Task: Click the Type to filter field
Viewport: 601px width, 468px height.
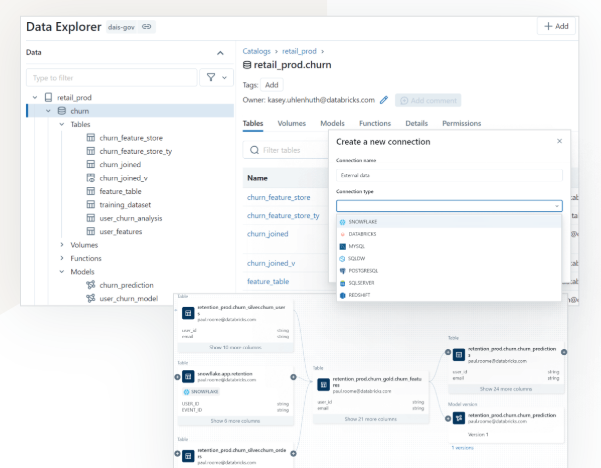Action: pyautogui.click(x=112, y=78)
